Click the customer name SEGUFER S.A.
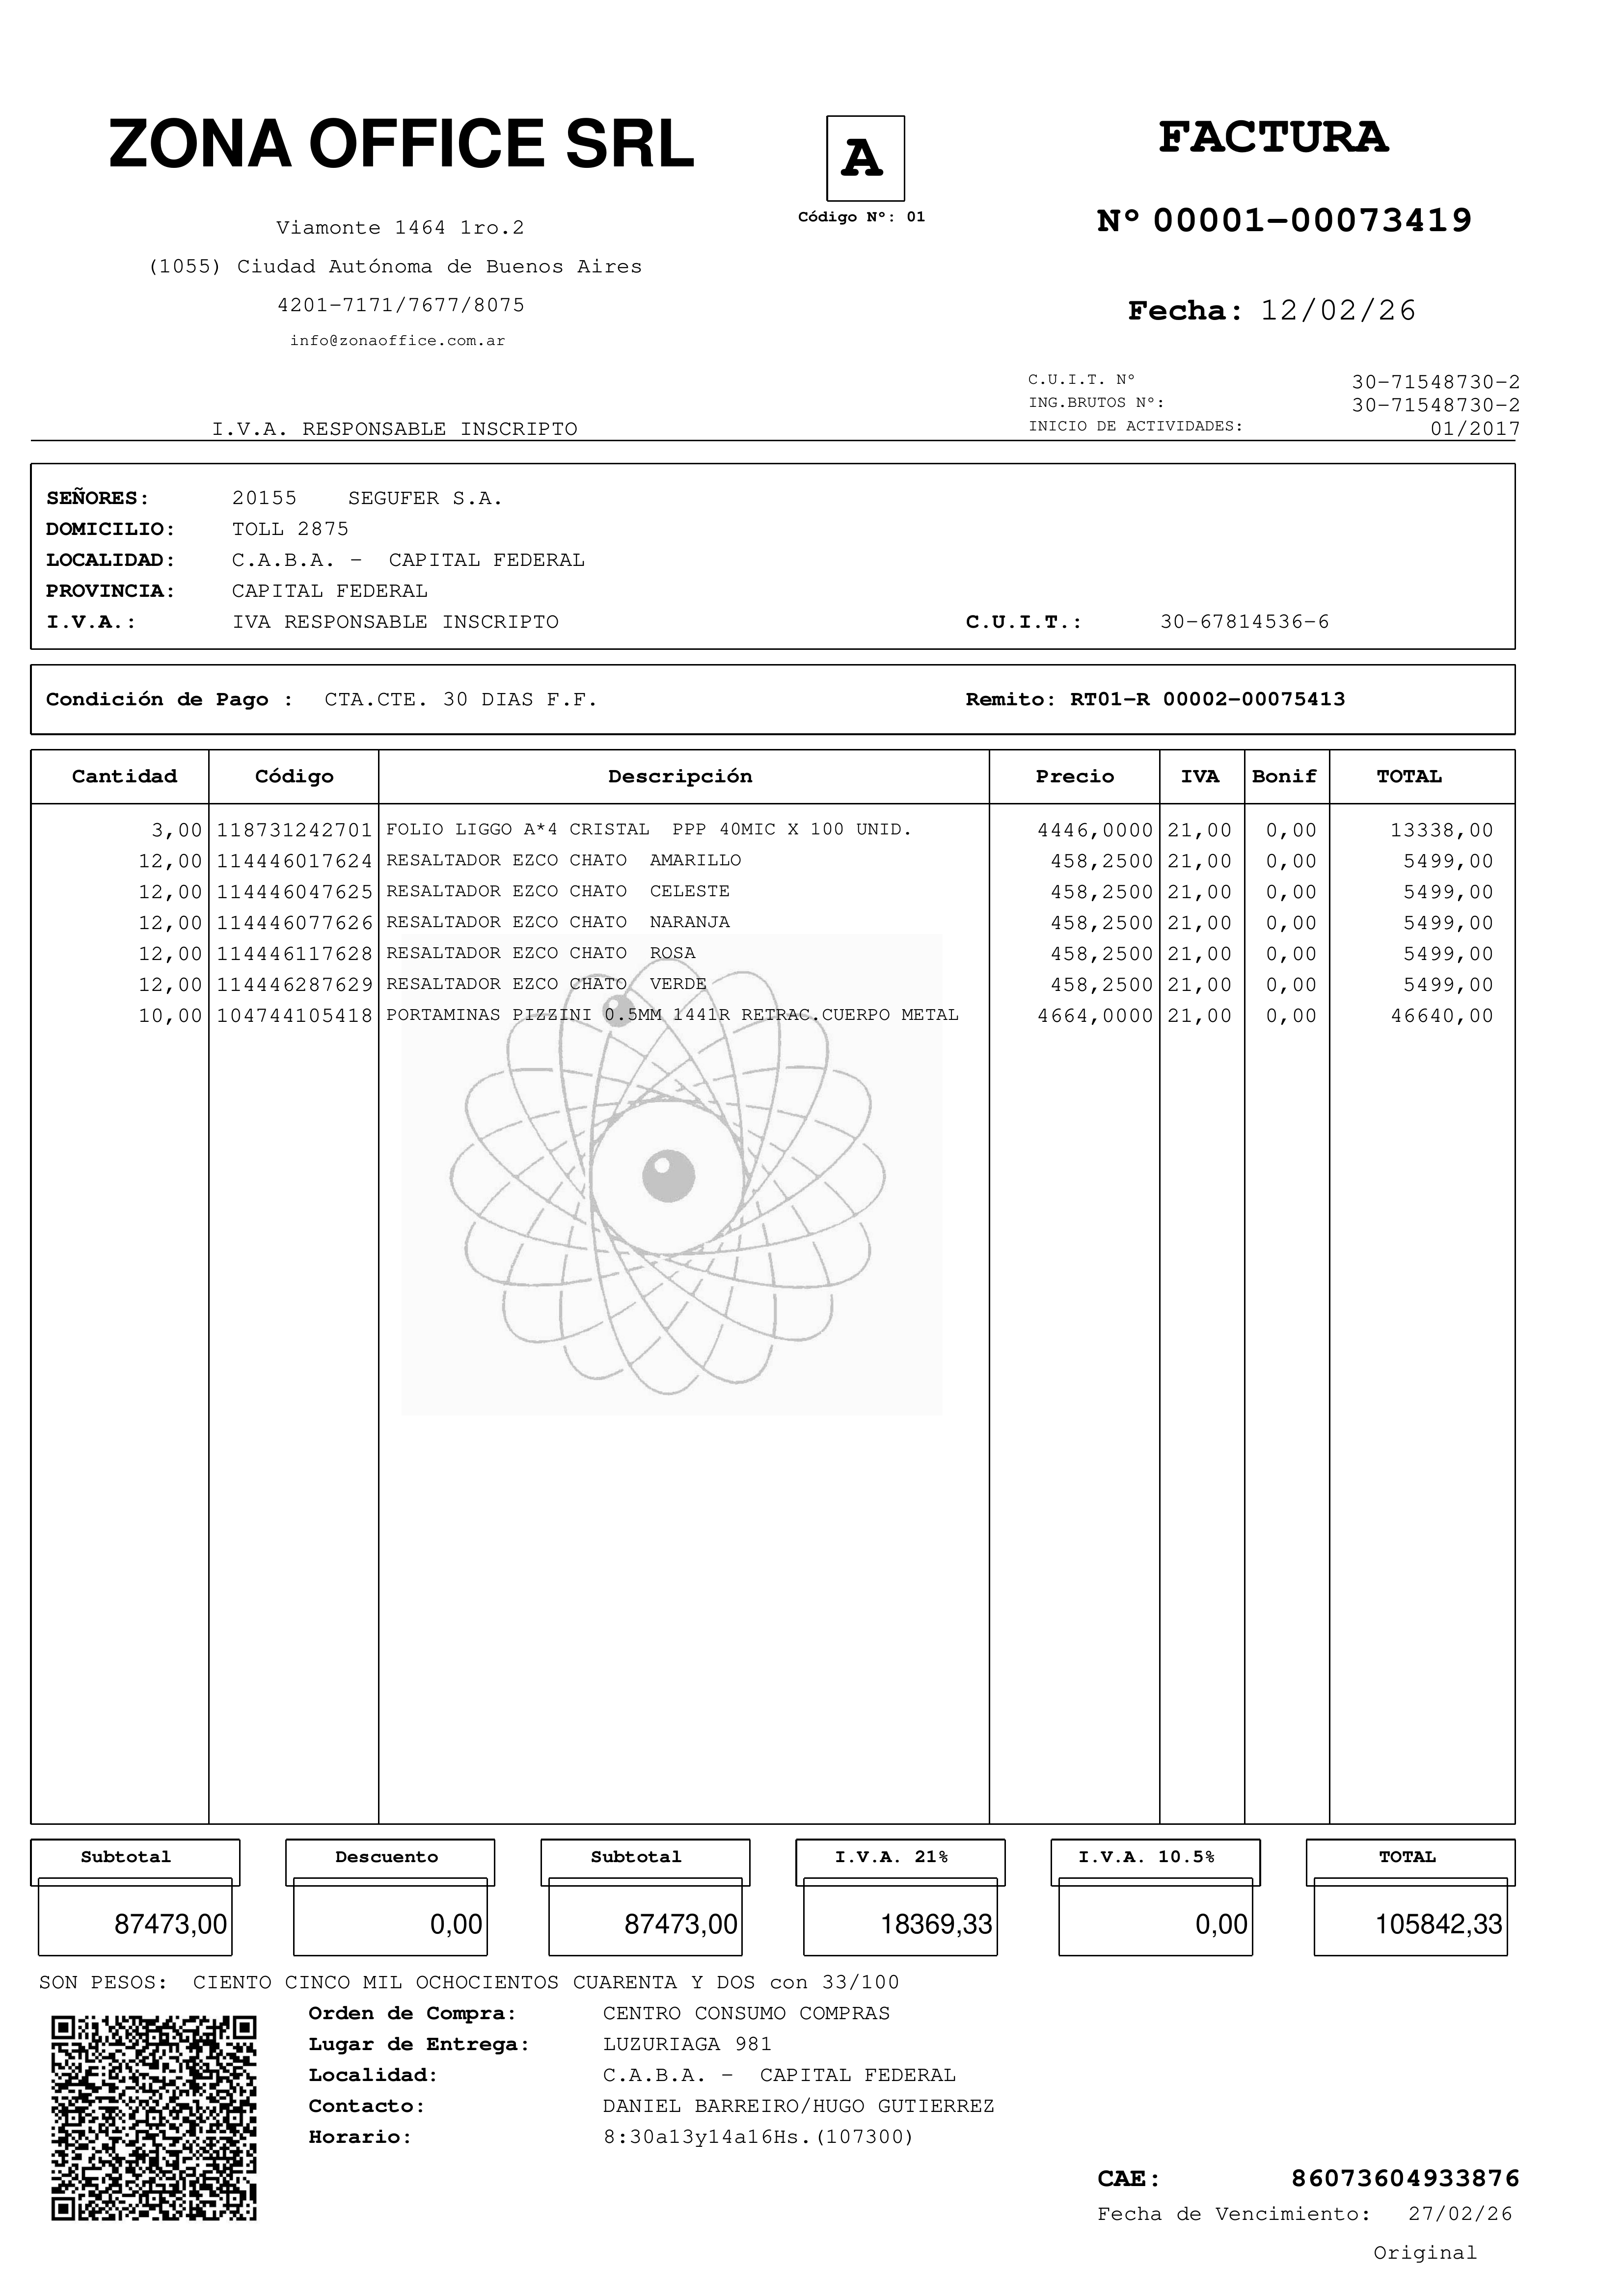 (x=425, y=498)
